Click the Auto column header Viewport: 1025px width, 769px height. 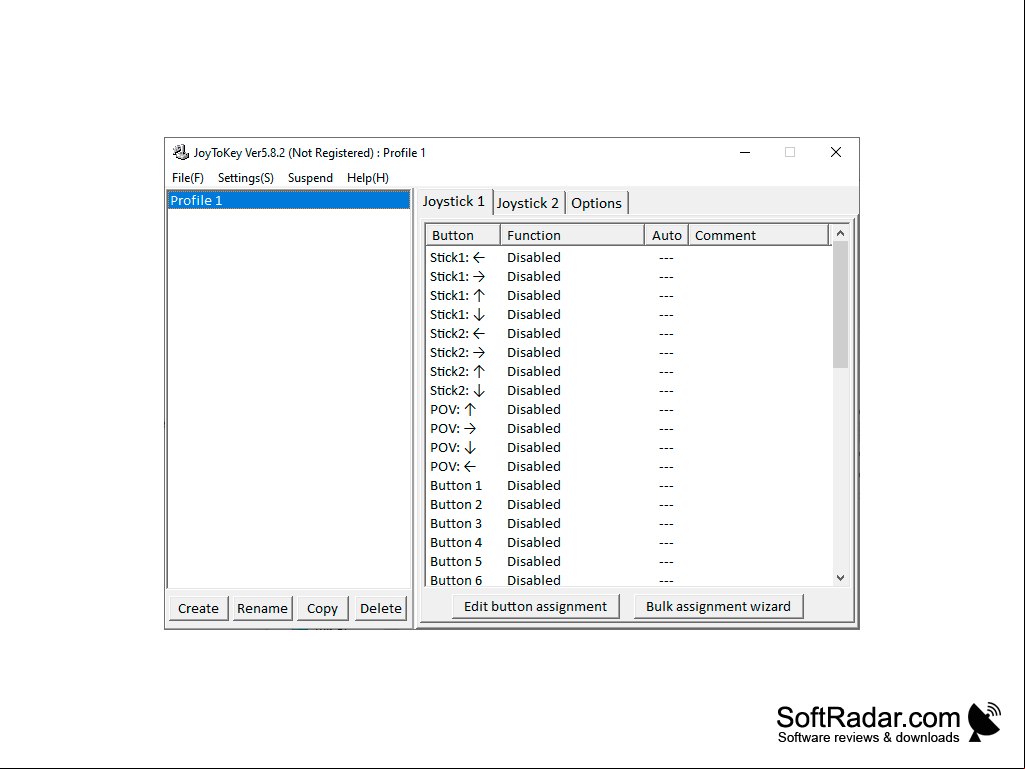(x=666, y=235)
